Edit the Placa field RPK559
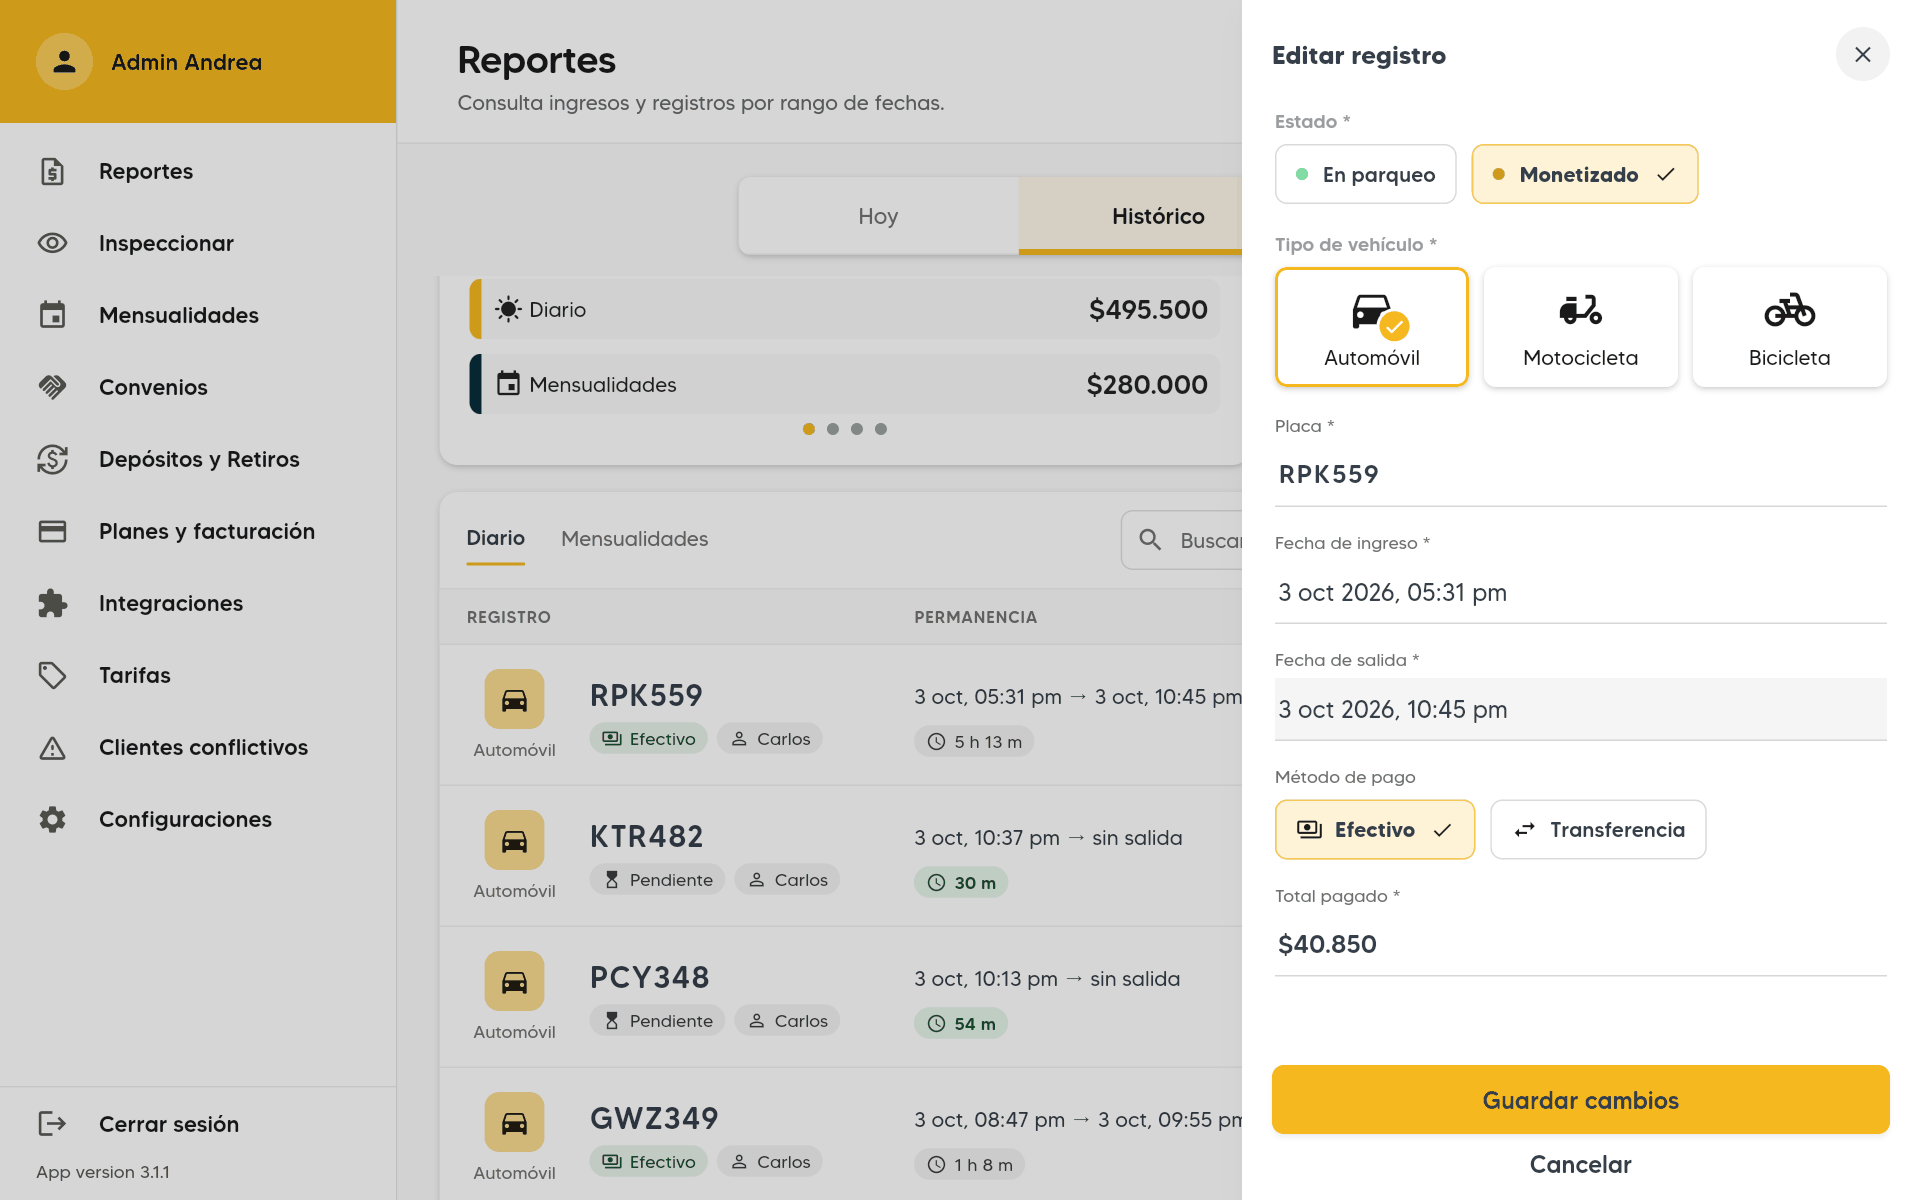The height and width of the screenshot is (1200, 1920). coord(1580,475)
